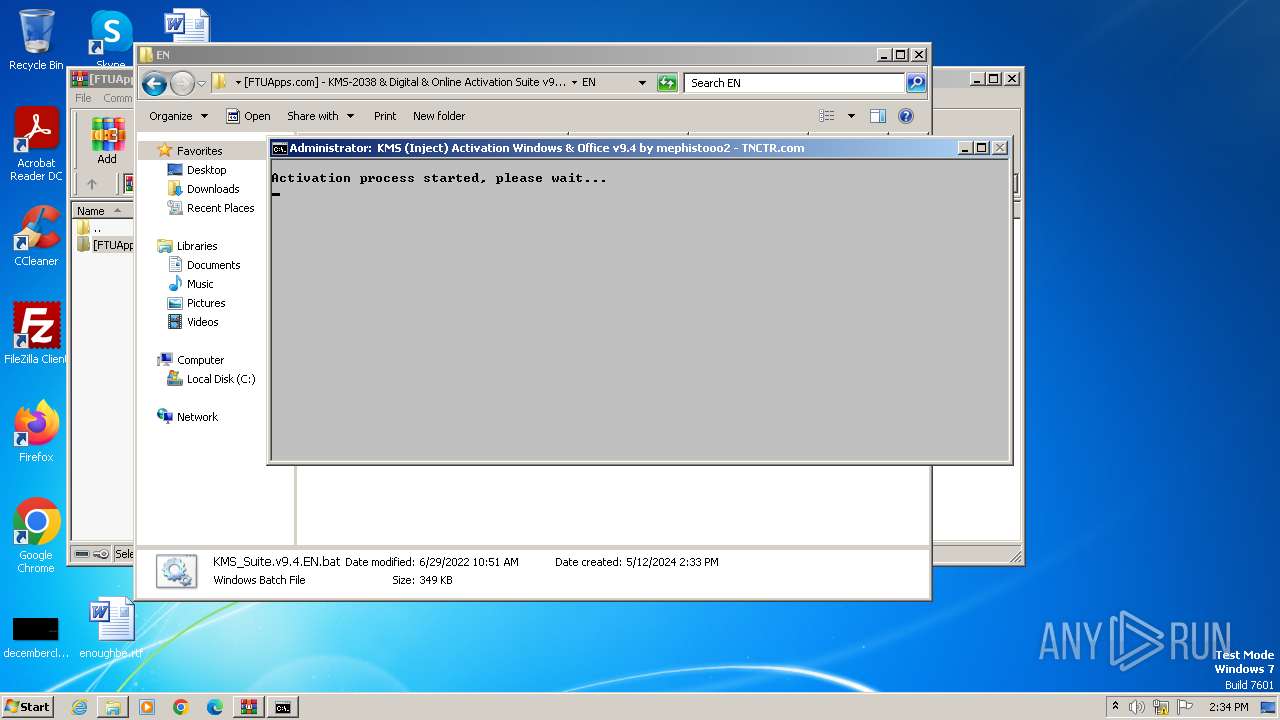Open Explorer Help question mark icon

point(906,116)
